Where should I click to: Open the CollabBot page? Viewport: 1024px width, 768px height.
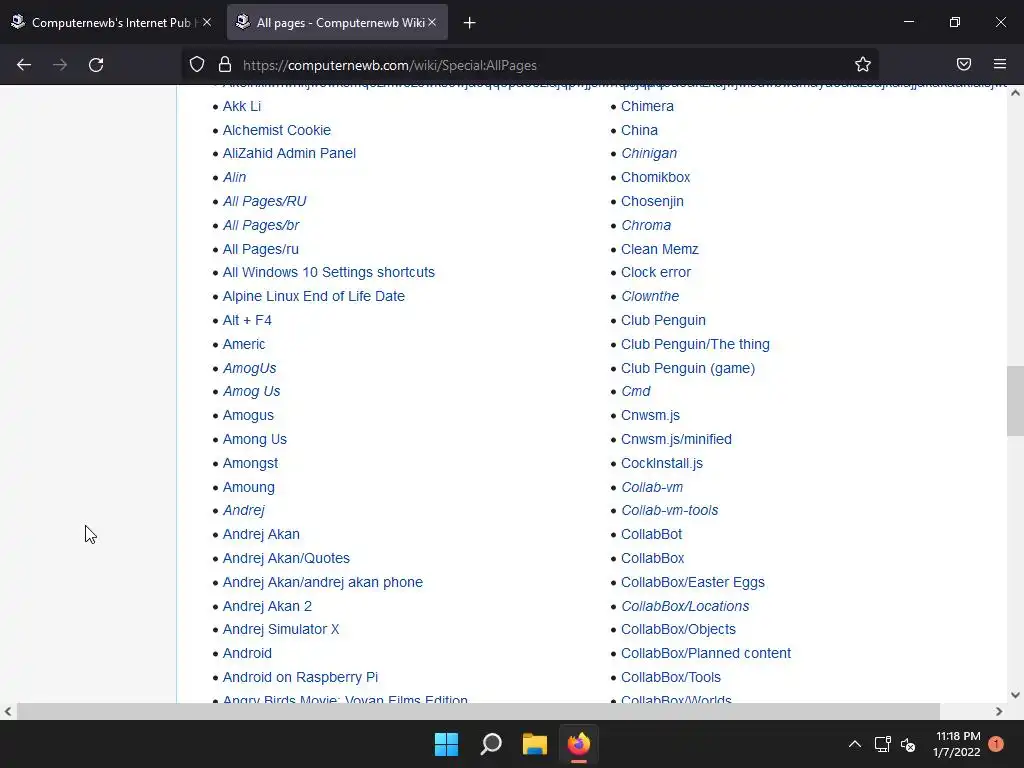pos(652,534)
